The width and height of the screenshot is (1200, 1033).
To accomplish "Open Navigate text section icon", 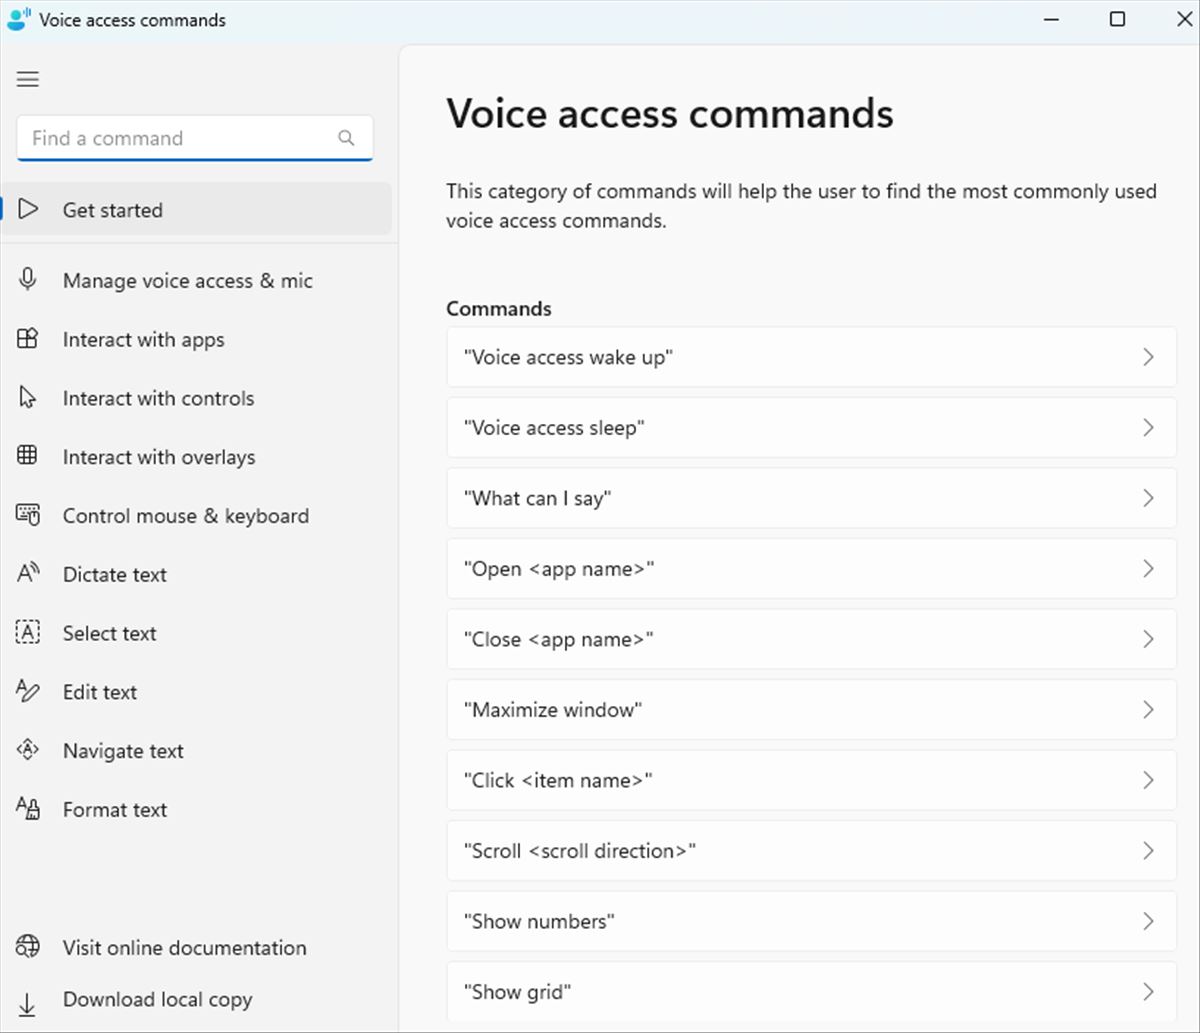I will click(27, 750).
